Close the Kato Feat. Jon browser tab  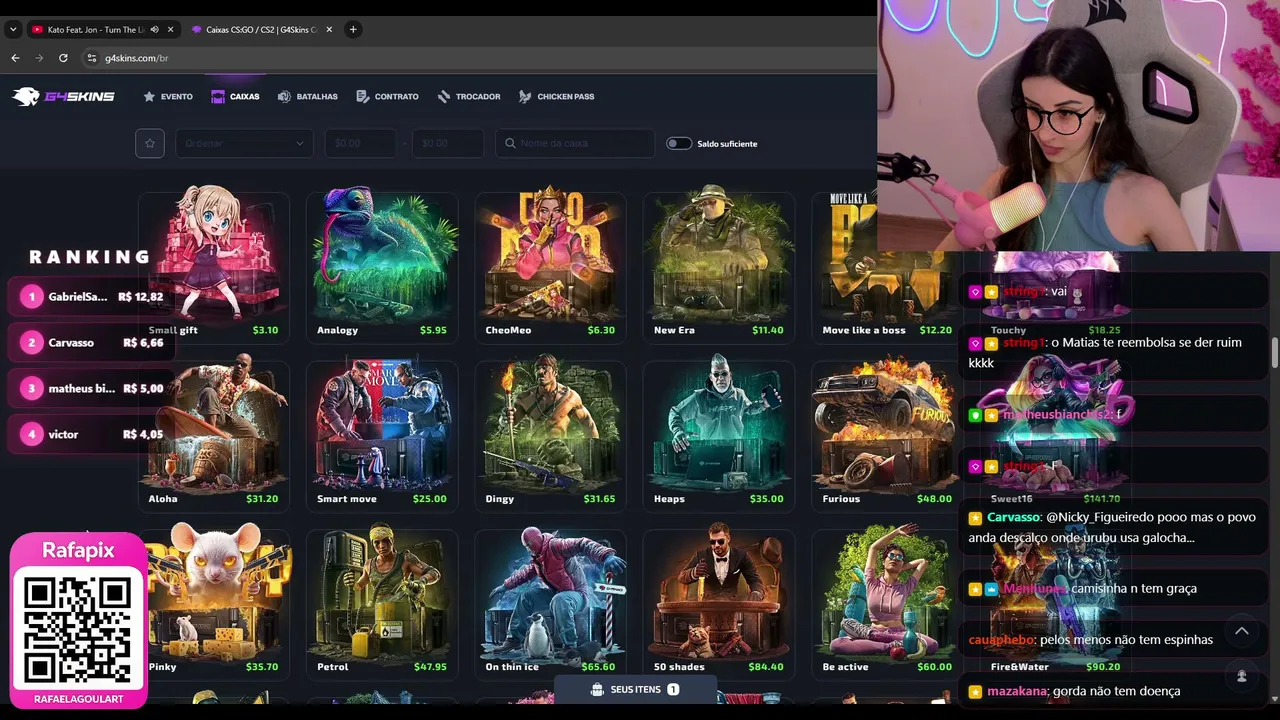(x=170, y=30)
